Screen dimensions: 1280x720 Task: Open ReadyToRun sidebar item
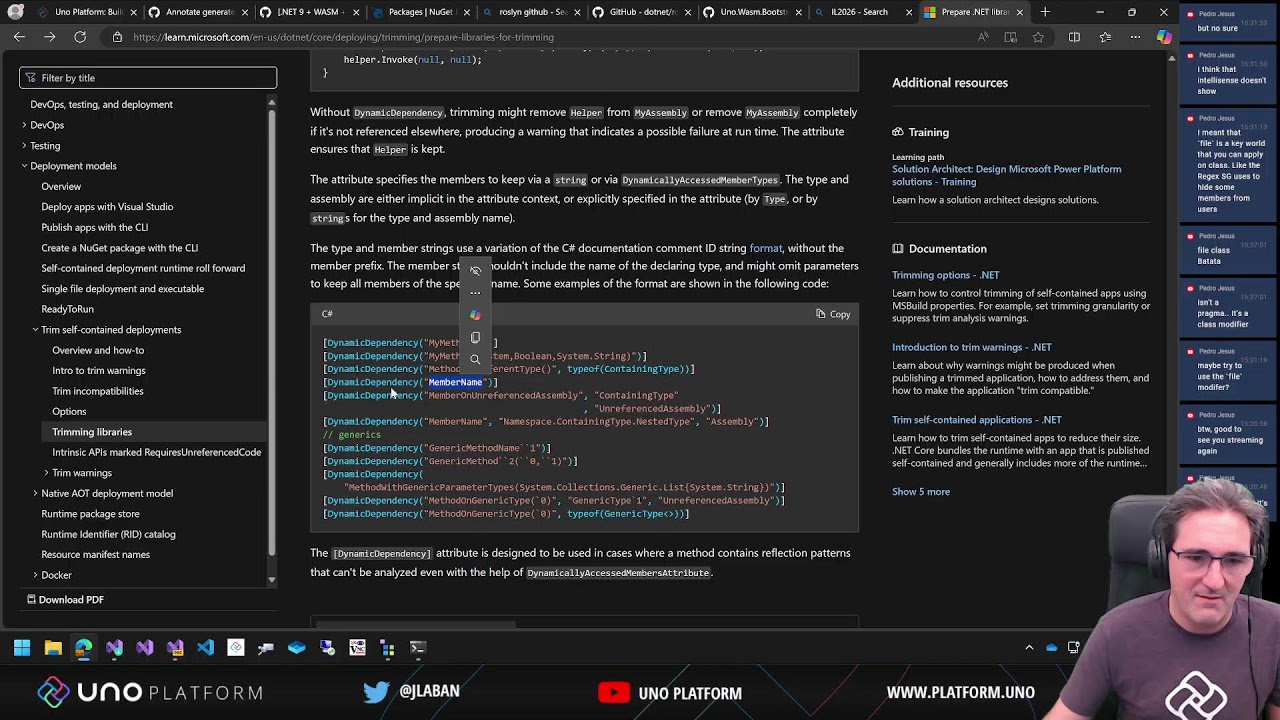click(x=67, y=309)
